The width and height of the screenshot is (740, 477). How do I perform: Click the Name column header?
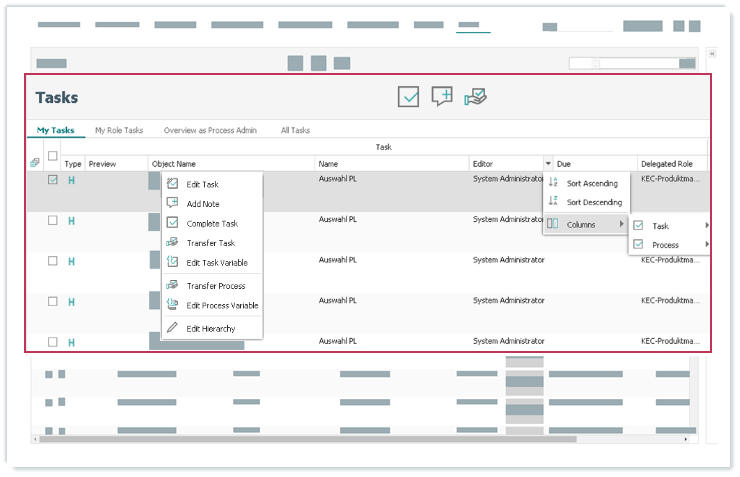click(x=392, y=164)
